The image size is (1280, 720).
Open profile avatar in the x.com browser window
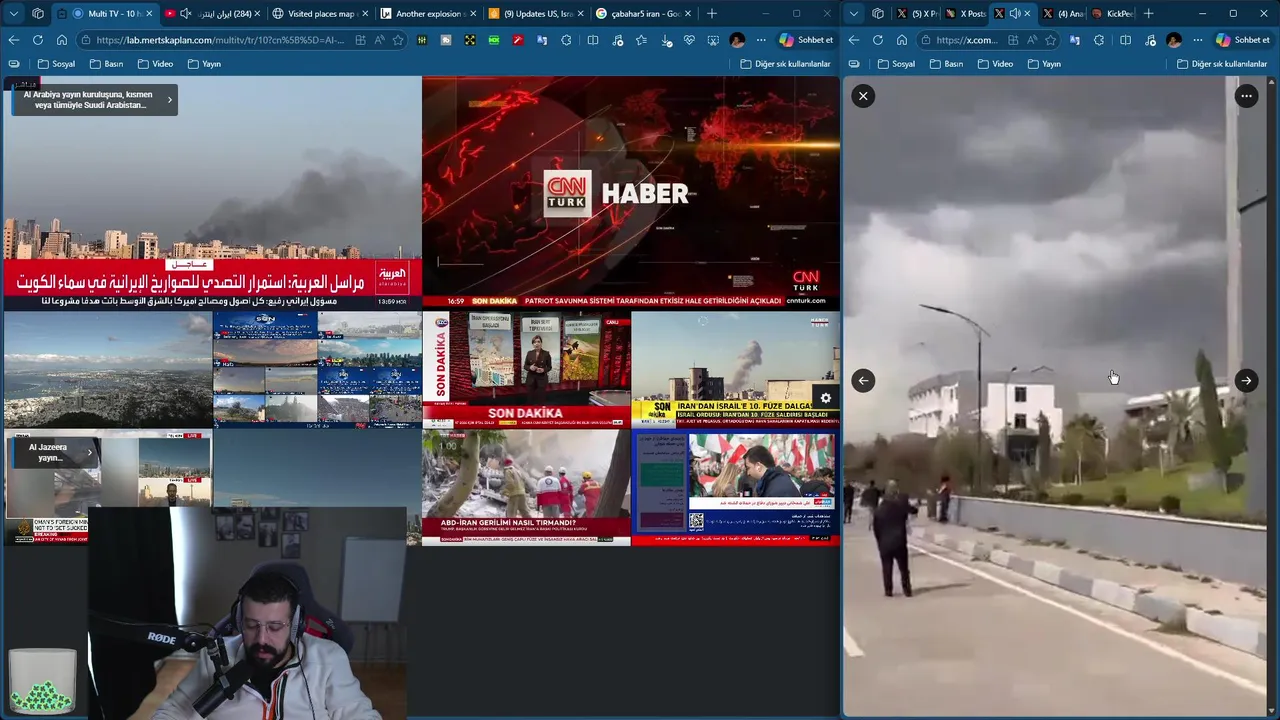(x=1174, y=40)
